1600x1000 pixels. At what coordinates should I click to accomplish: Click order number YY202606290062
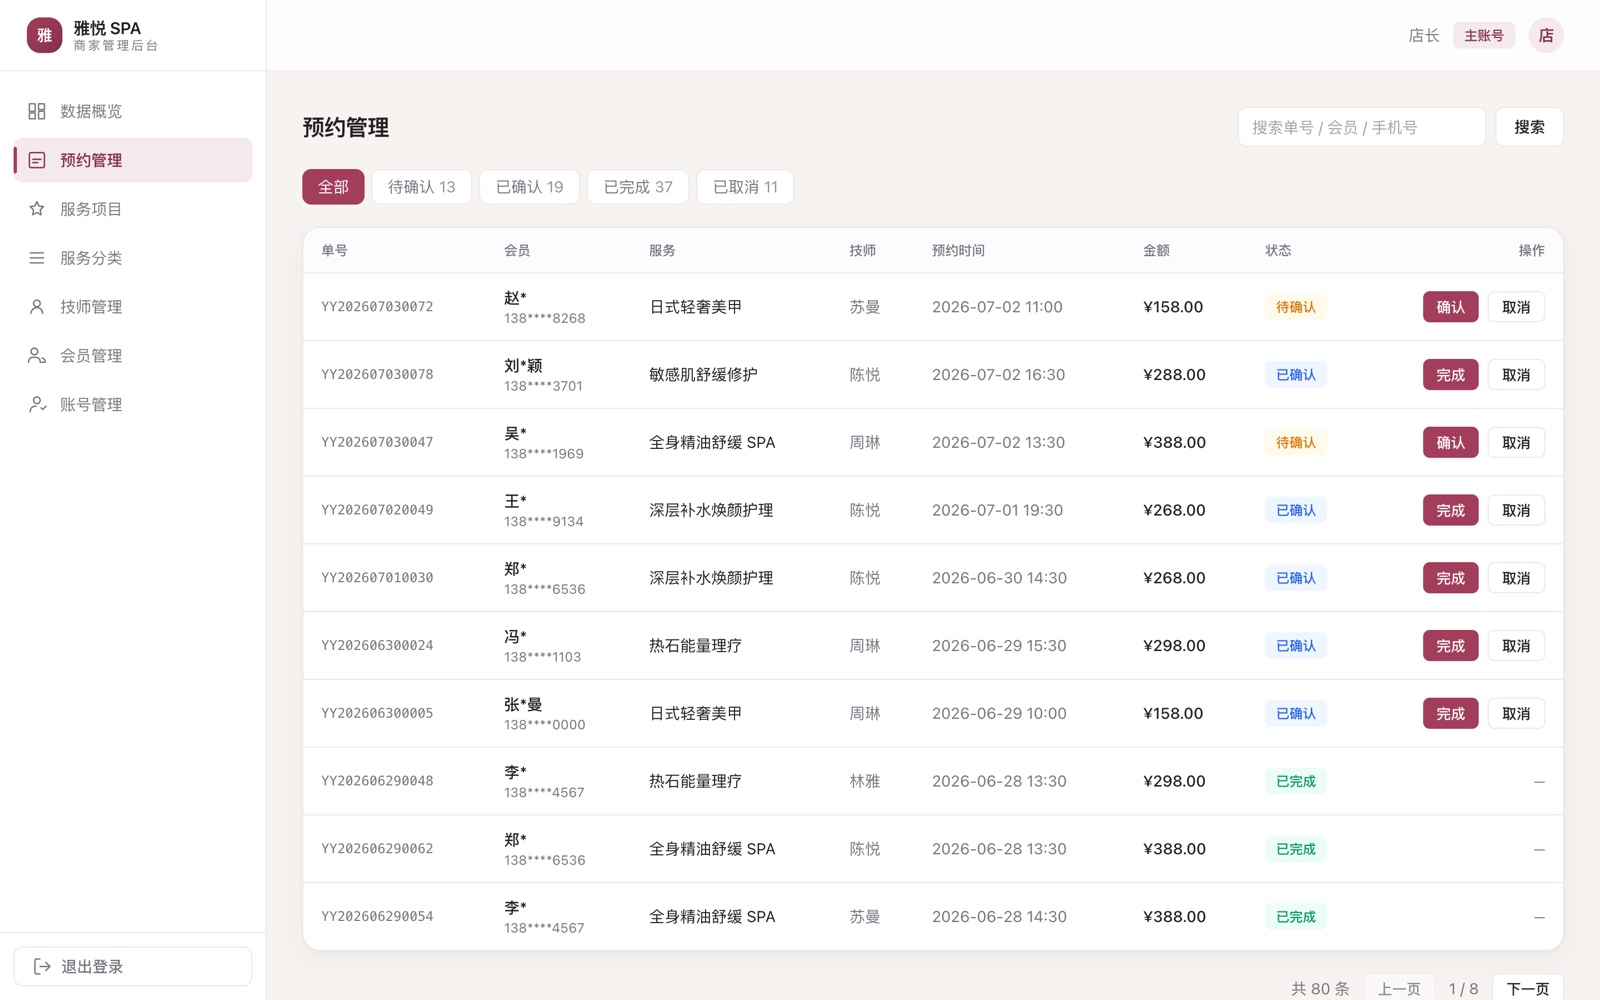click(x=377, y=849)
